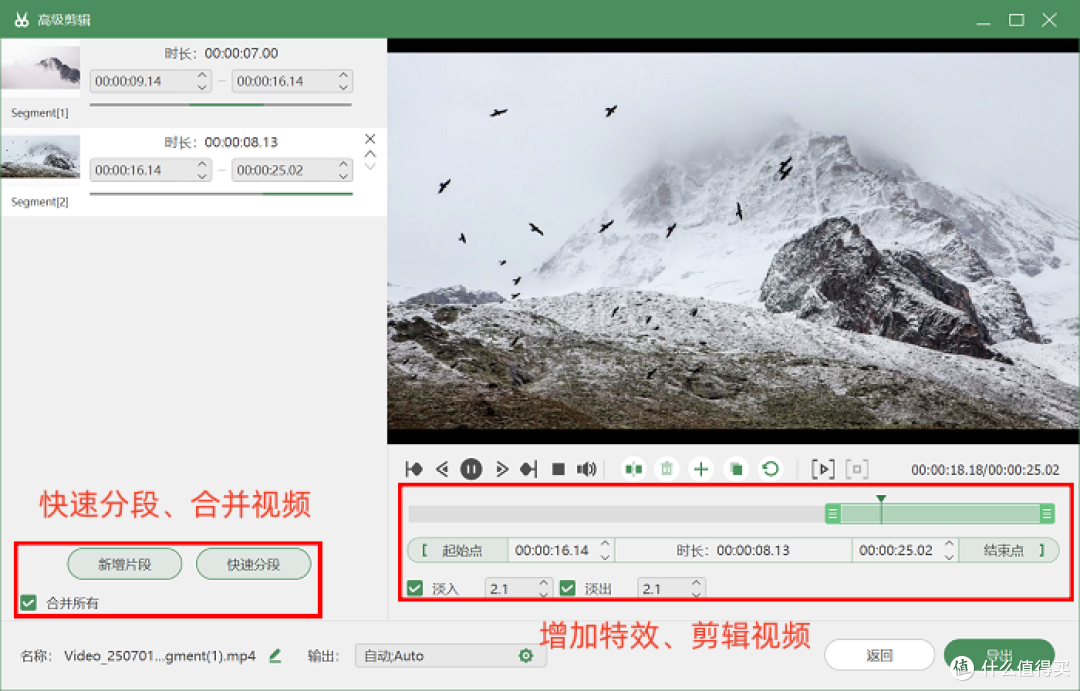The width and height of the screenshot is (1080, 691).
Task: Decrease Segment[1] end time 00:00:16.14
Action: (344, 87)
